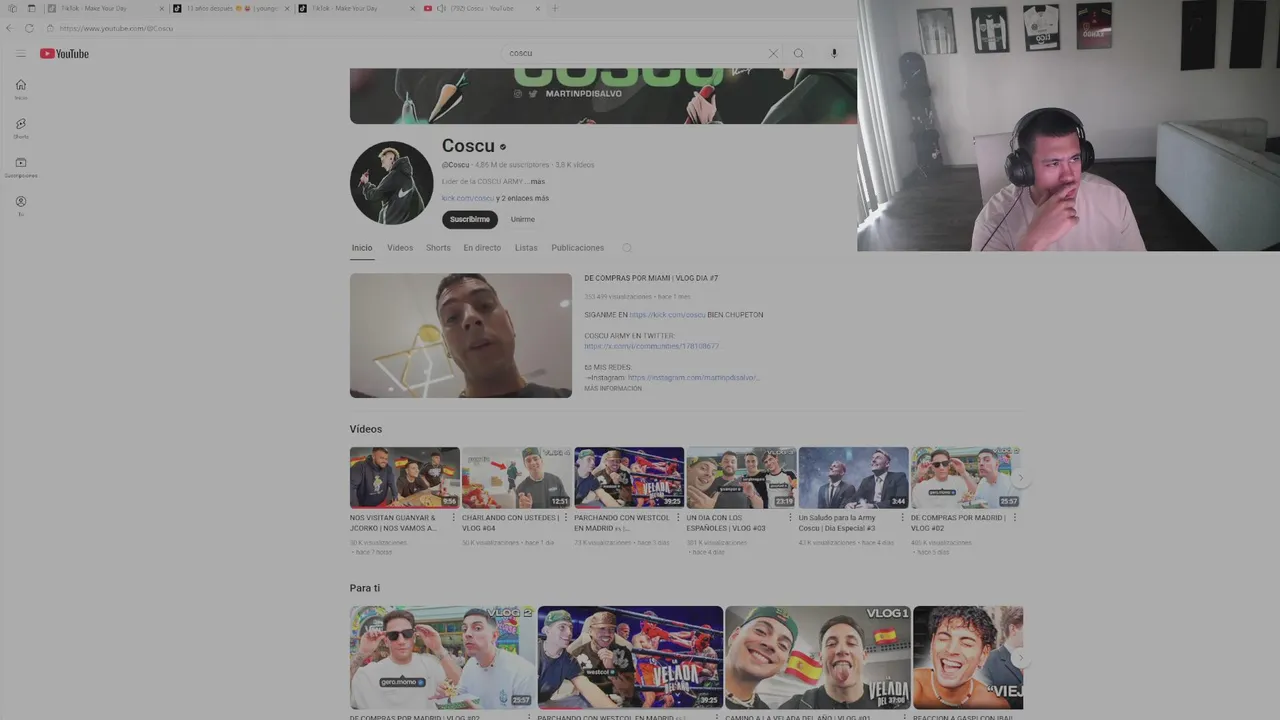This screenshot has height=720, width=1280.
Task: Play featured video DE COMPRAS POR MIAMI
Action: [x=461, y=335]
